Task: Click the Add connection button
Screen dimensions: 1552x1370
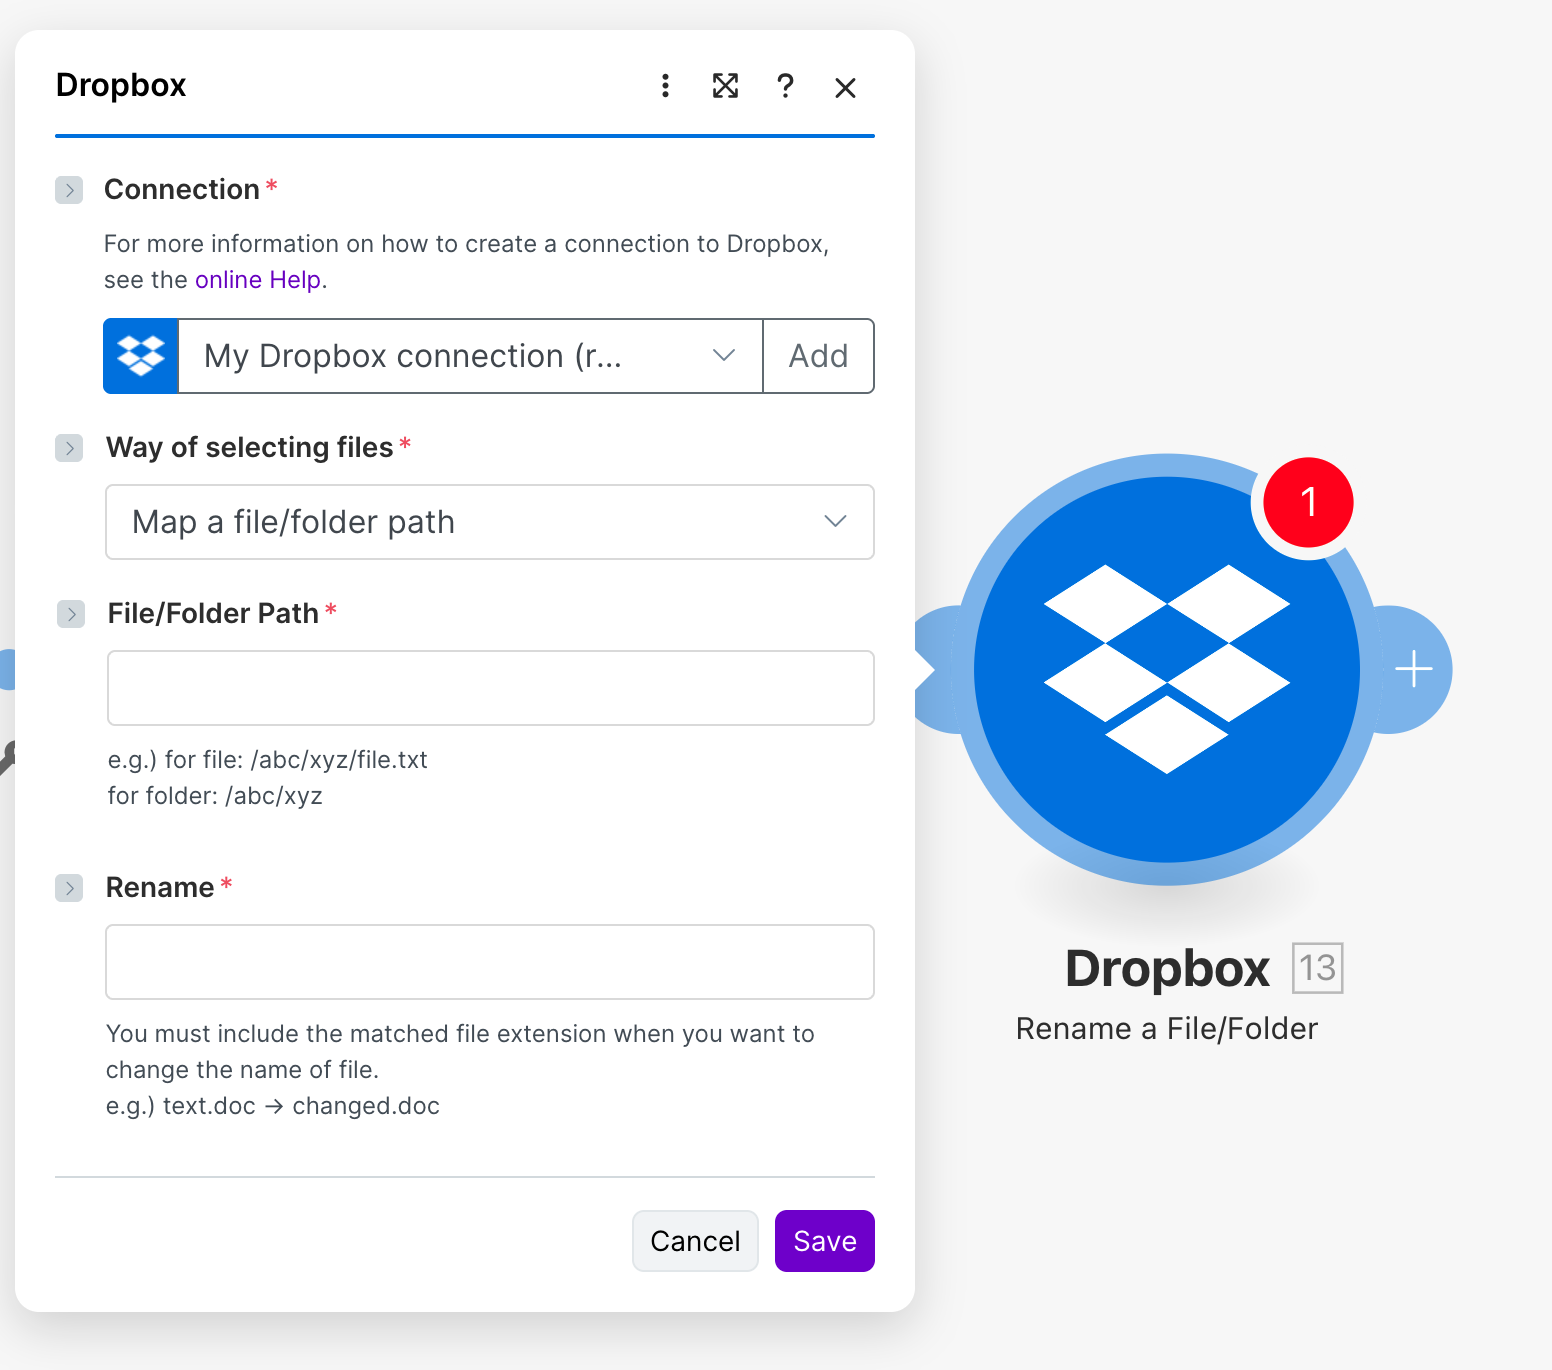Action: 818,356
